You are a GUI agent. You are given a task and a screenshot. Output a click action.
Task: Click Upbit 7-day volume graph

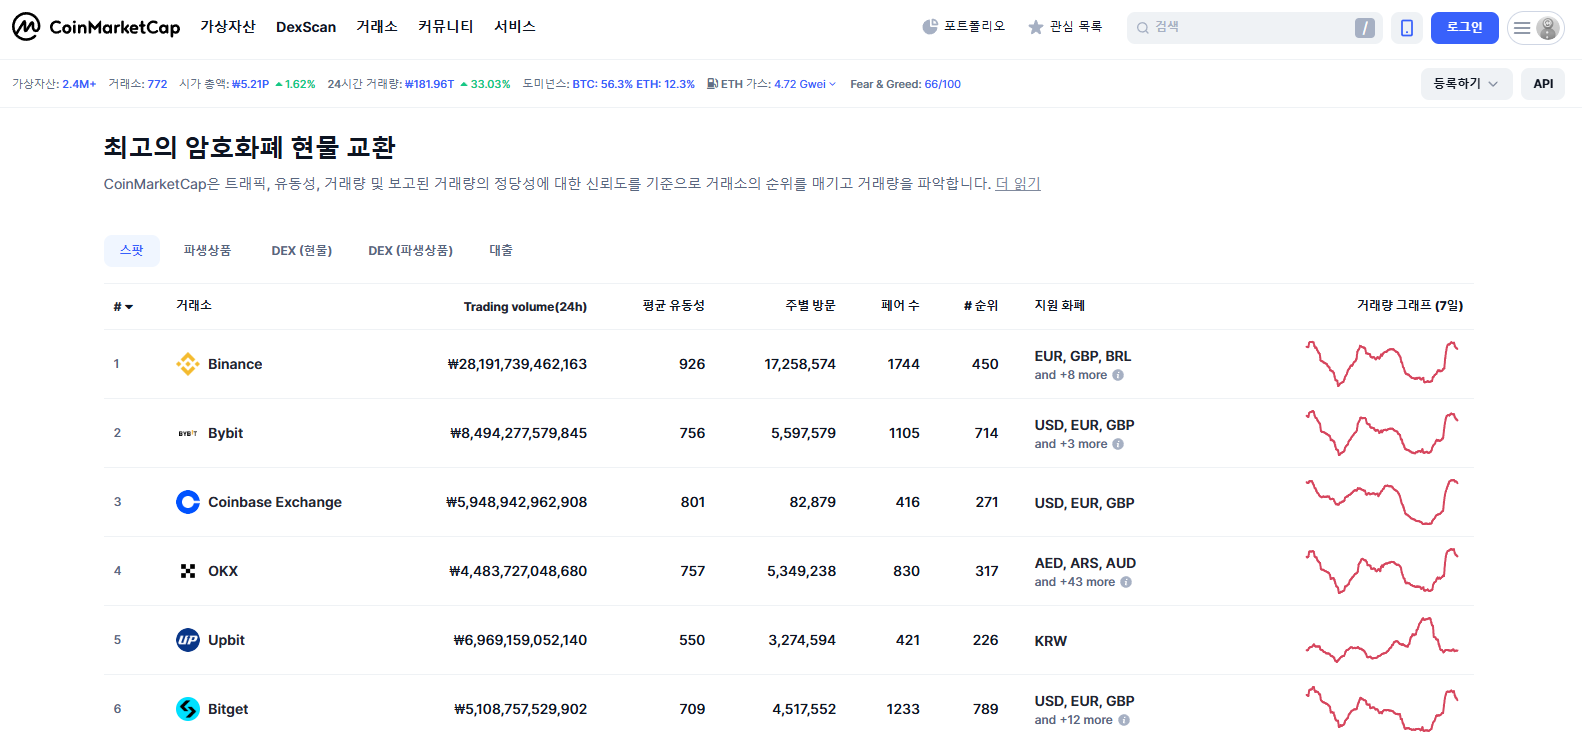(x=1382, y=640)
